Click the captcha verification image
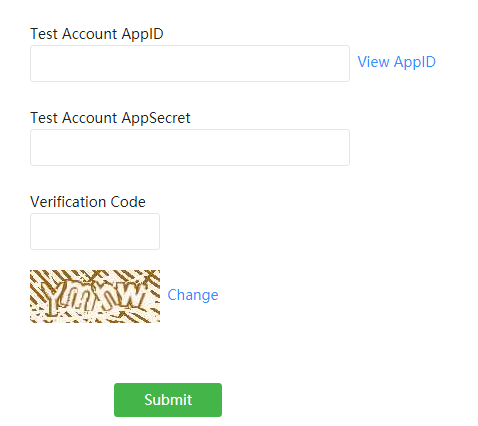 95,296
